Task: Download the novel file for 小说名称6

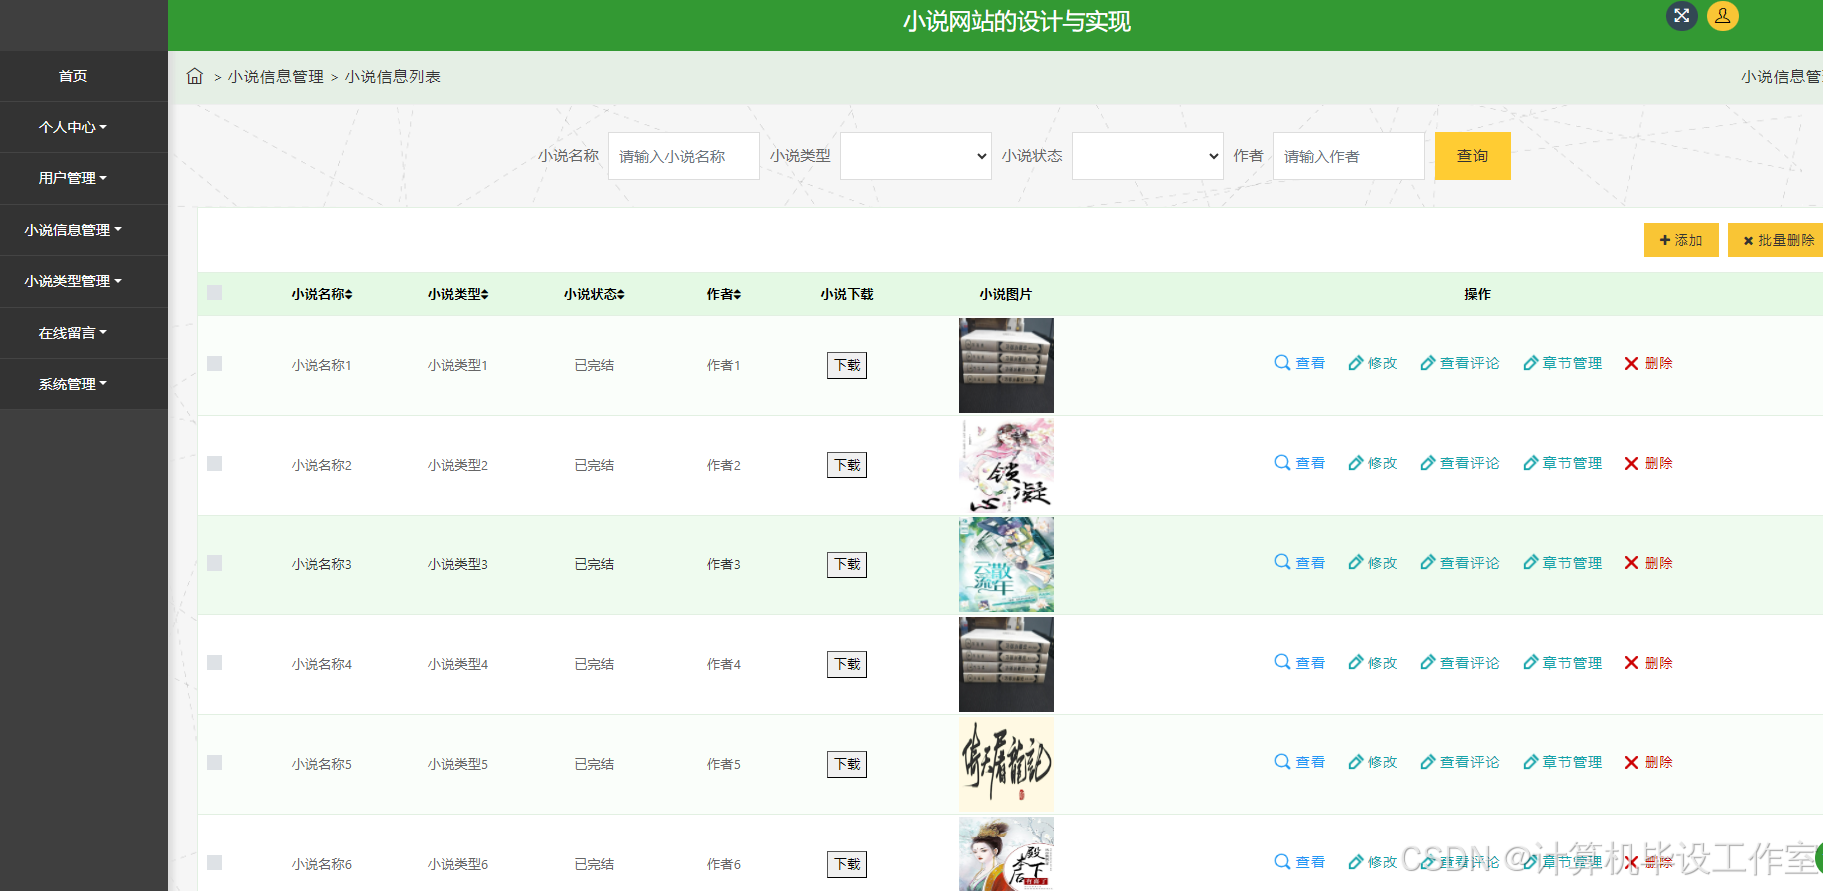Action: pyautogui.click(x=847, y=864)
